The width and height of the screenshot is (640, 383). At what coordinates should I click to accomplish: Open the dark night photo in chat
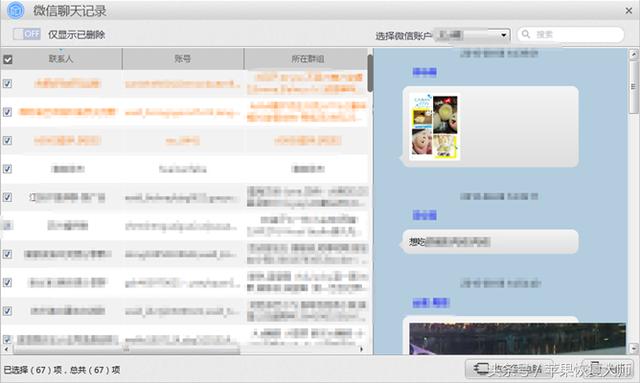(518, 338)
